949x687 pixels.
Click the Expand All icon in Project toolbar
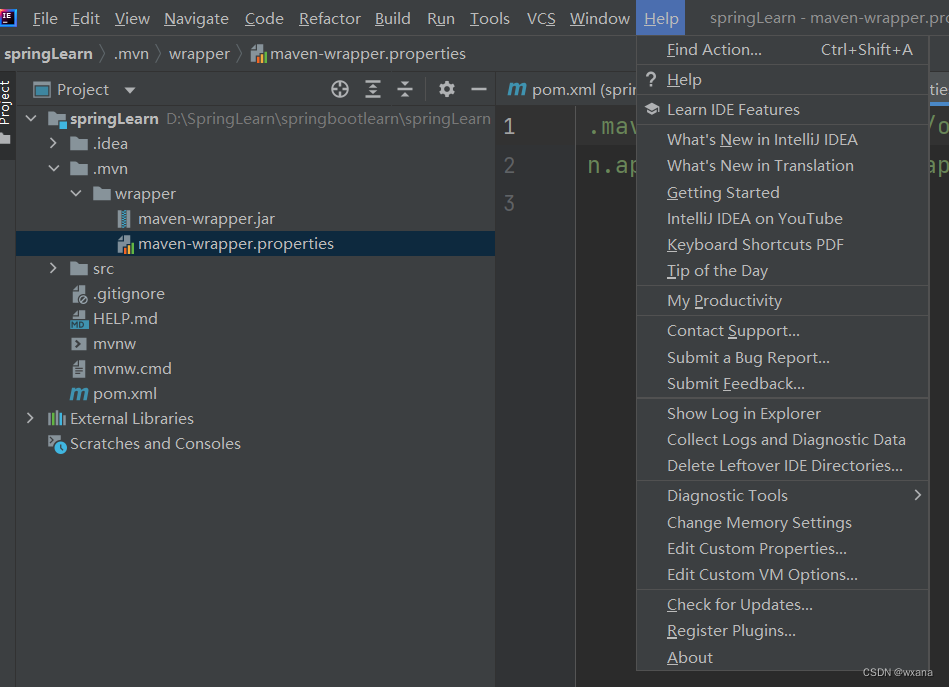tap(373, 89)
